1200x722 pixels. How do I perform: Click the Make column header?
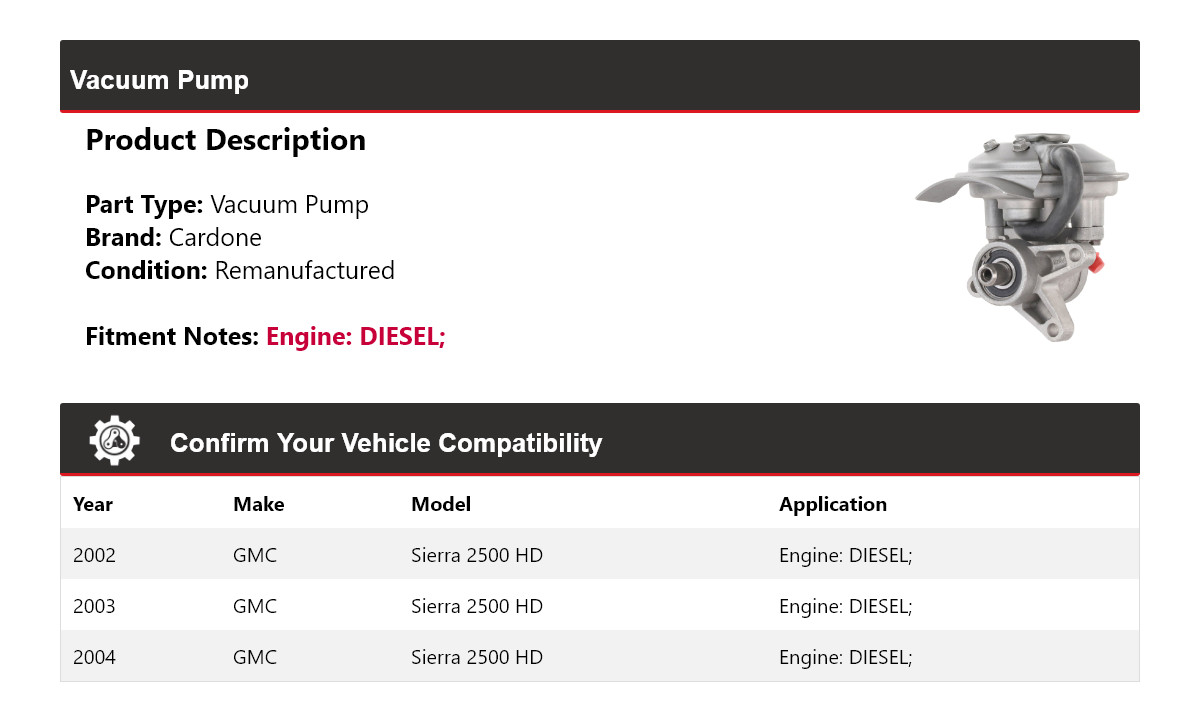click(x=258, y=504)
